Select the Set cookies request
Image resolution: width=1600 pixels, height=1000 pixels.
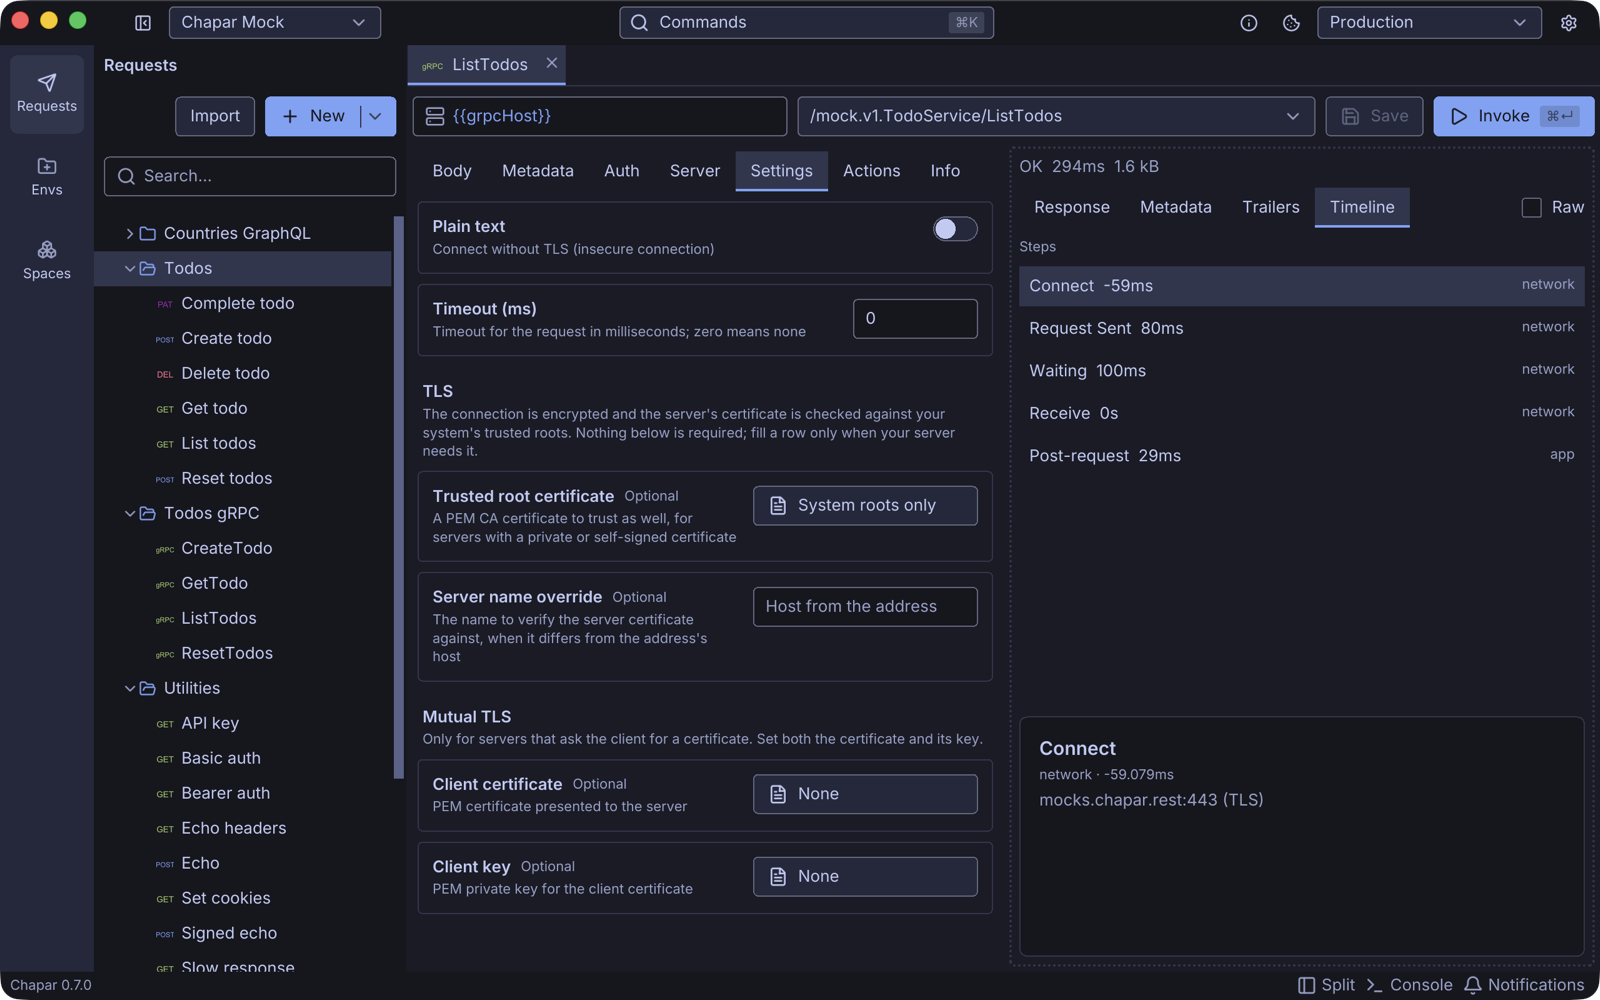click(243, 898)
